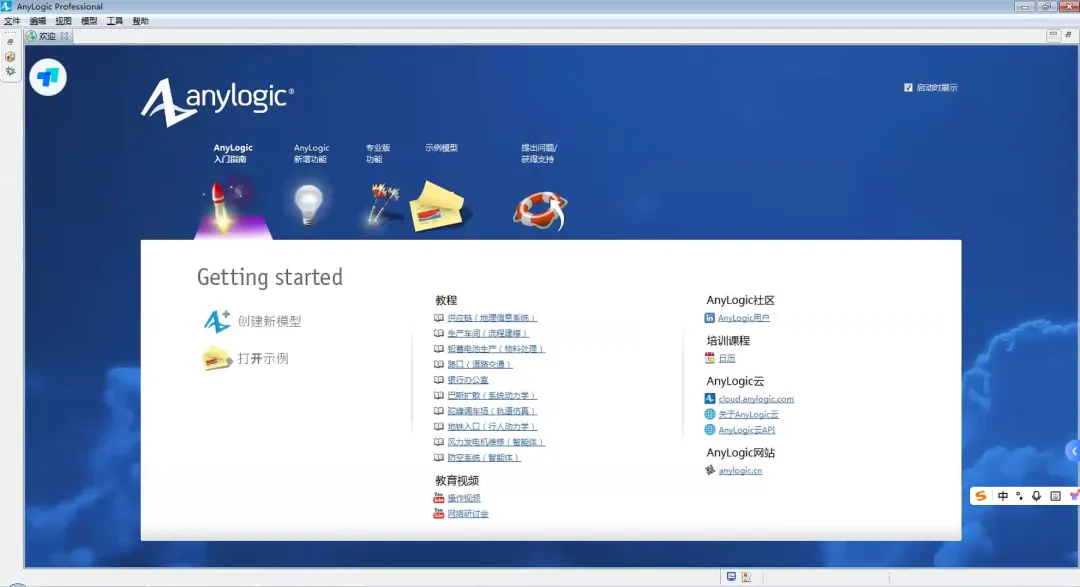Maximize the Welcome view with top-right button
The width and height of the screenshot is (1080, 587).
(1068, 34)
